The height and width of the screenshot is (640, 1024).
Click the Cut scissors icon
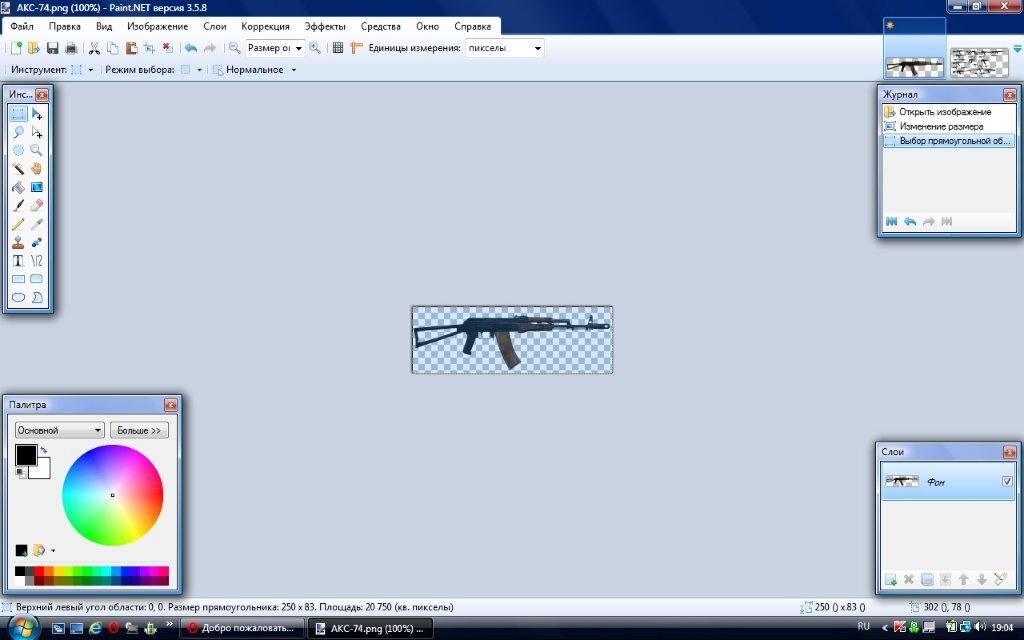tap(94, 48)
